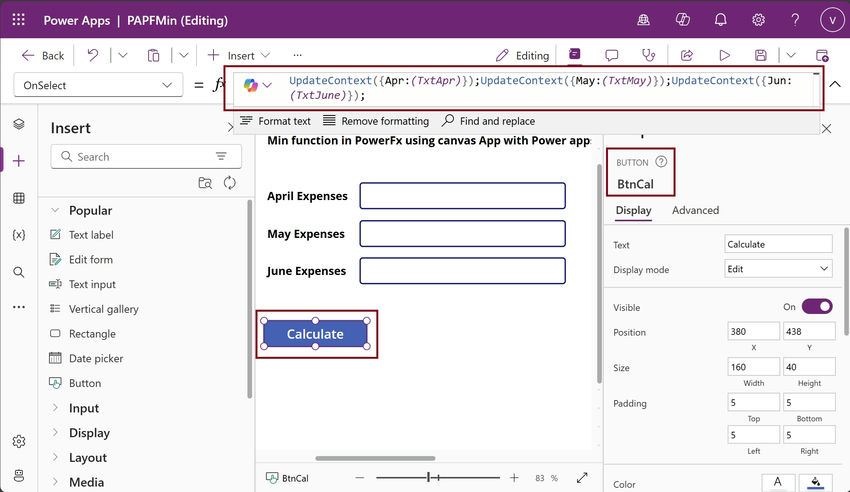
Task: Click the April Expenses input box
Action: [x=462, y=196]
